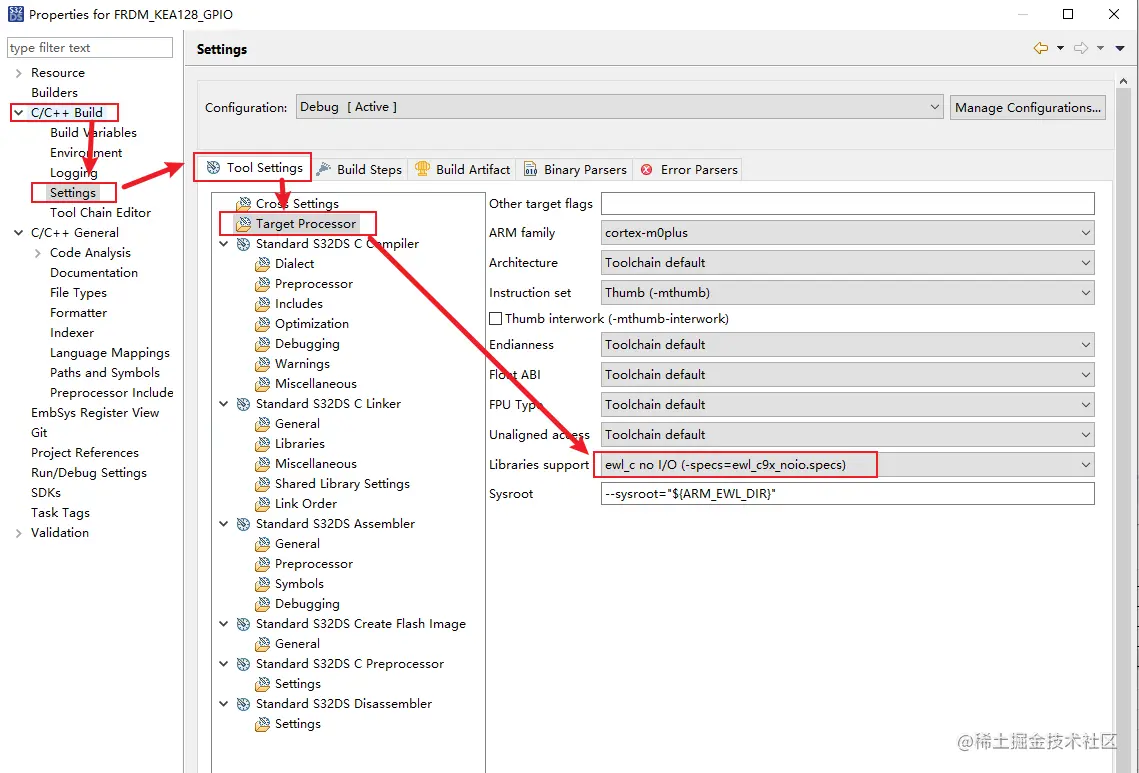Open the Instruction set dropdown
The image size is (1139, 773).
(x=847, y=293)
